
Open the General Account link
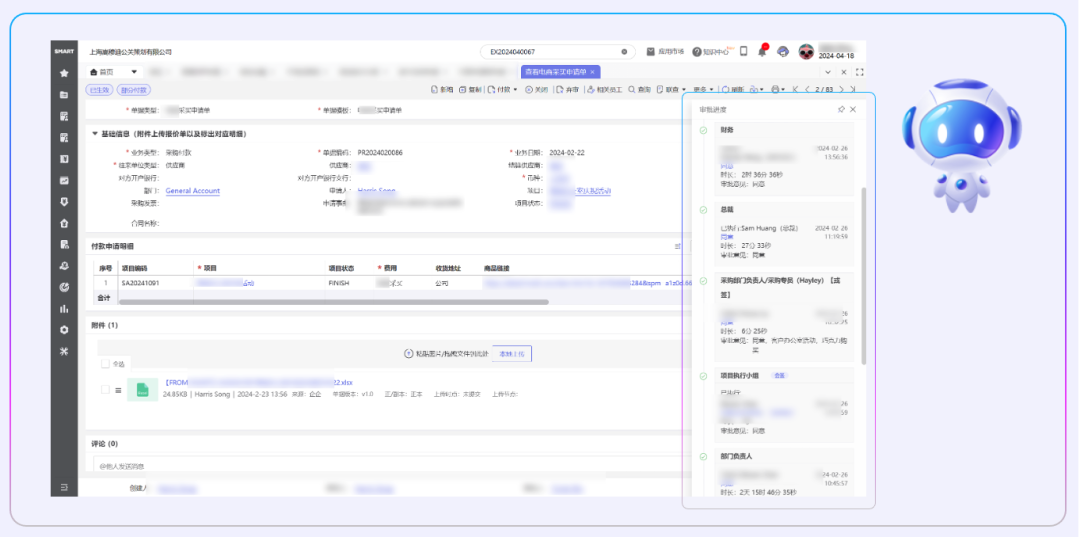click(192, 191)
